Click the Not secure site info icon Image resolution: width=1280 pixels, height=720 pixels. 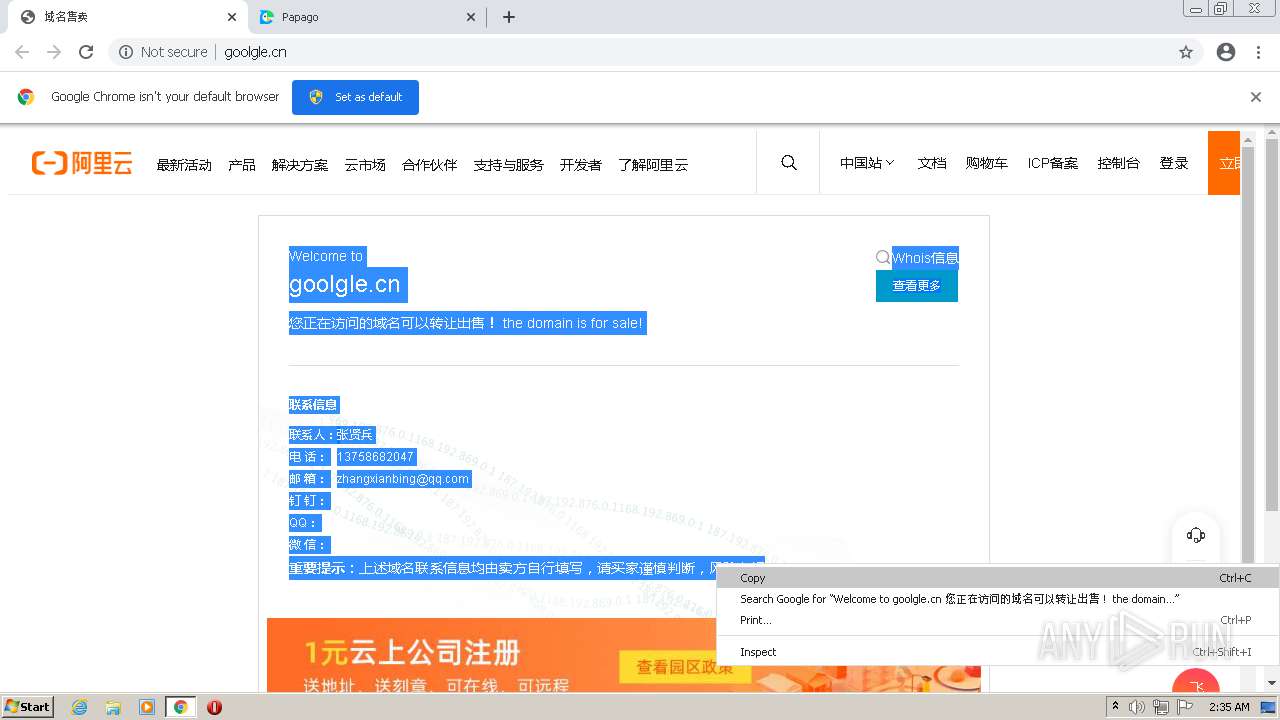coord(126,52)
